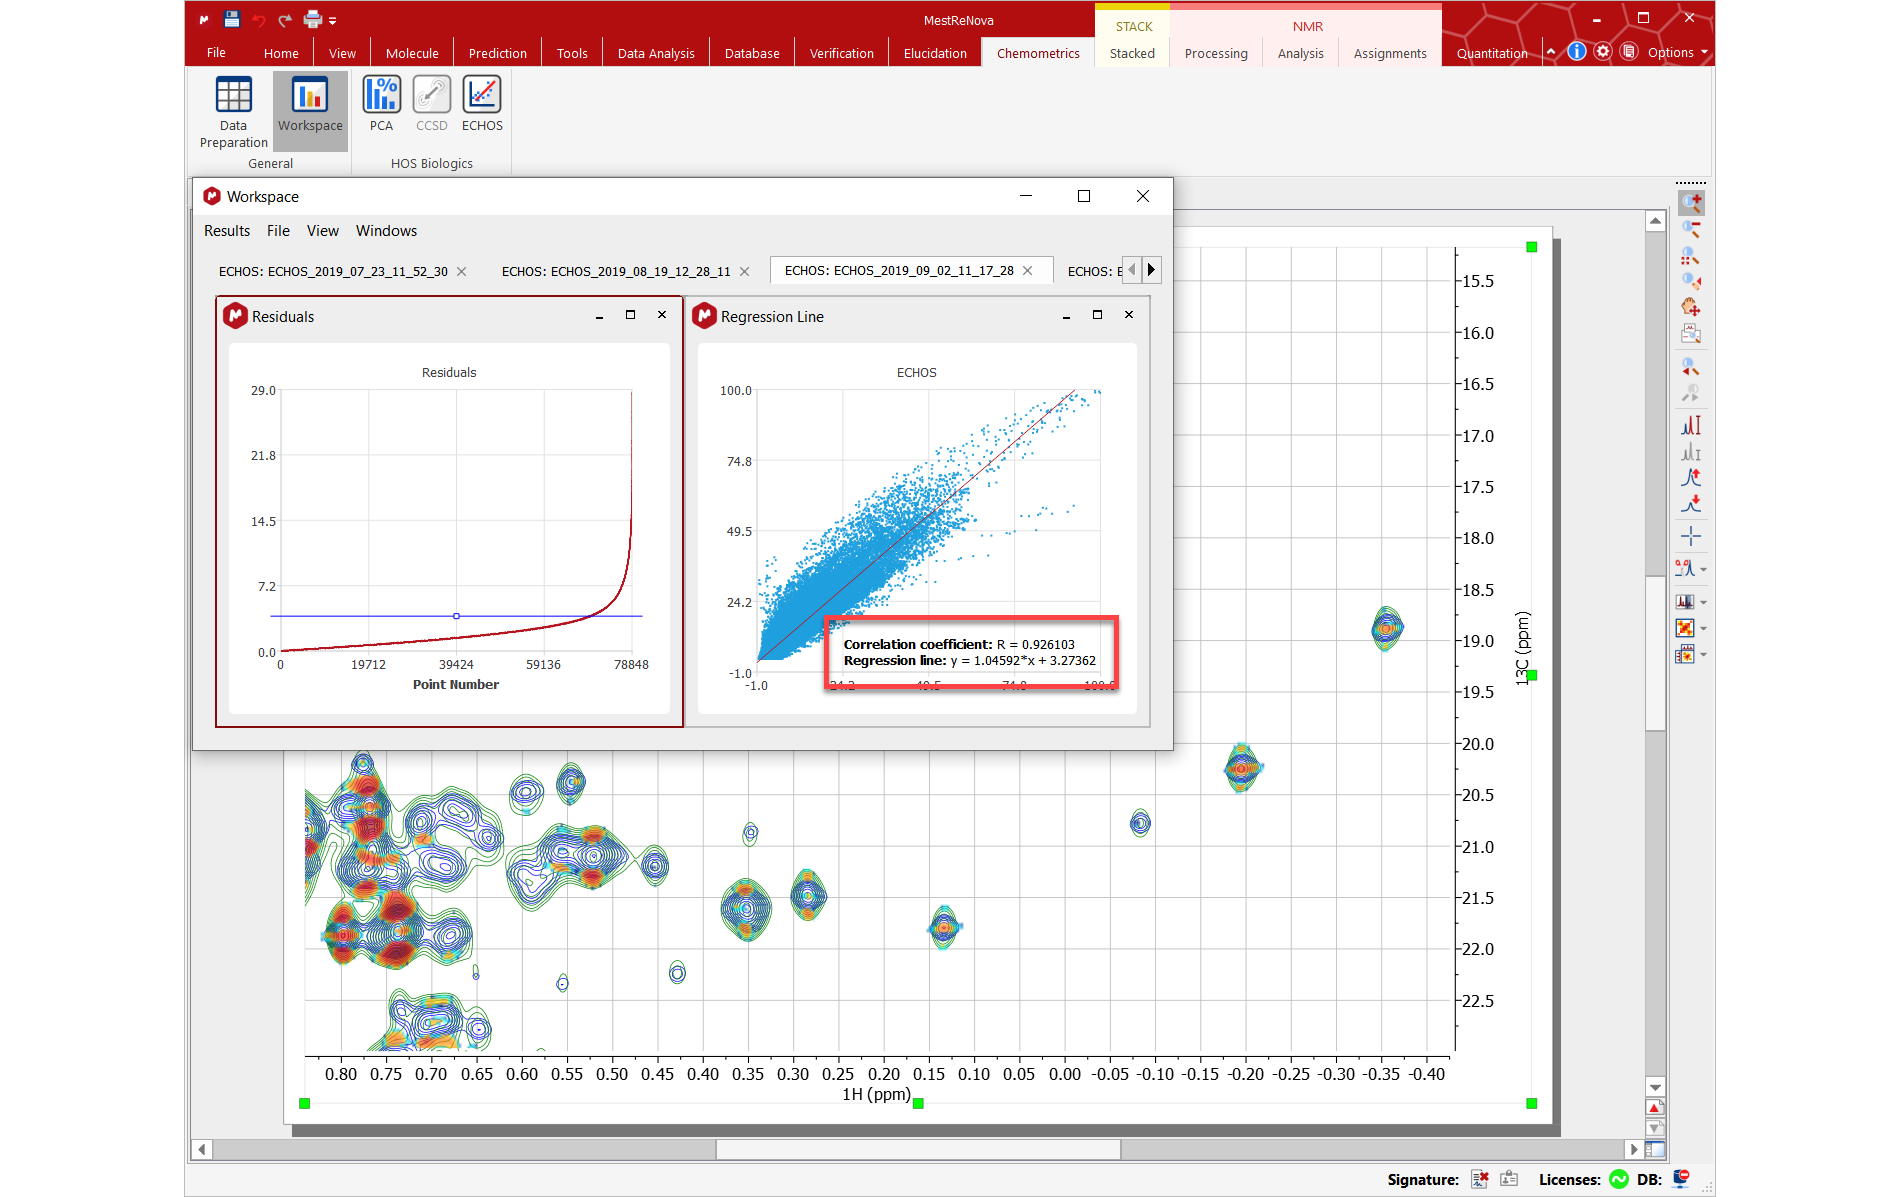Screen dimensions: 1900x1197
Task: Expand the scissors cut tool dropdown arrow
Action: click(1703, 569)
